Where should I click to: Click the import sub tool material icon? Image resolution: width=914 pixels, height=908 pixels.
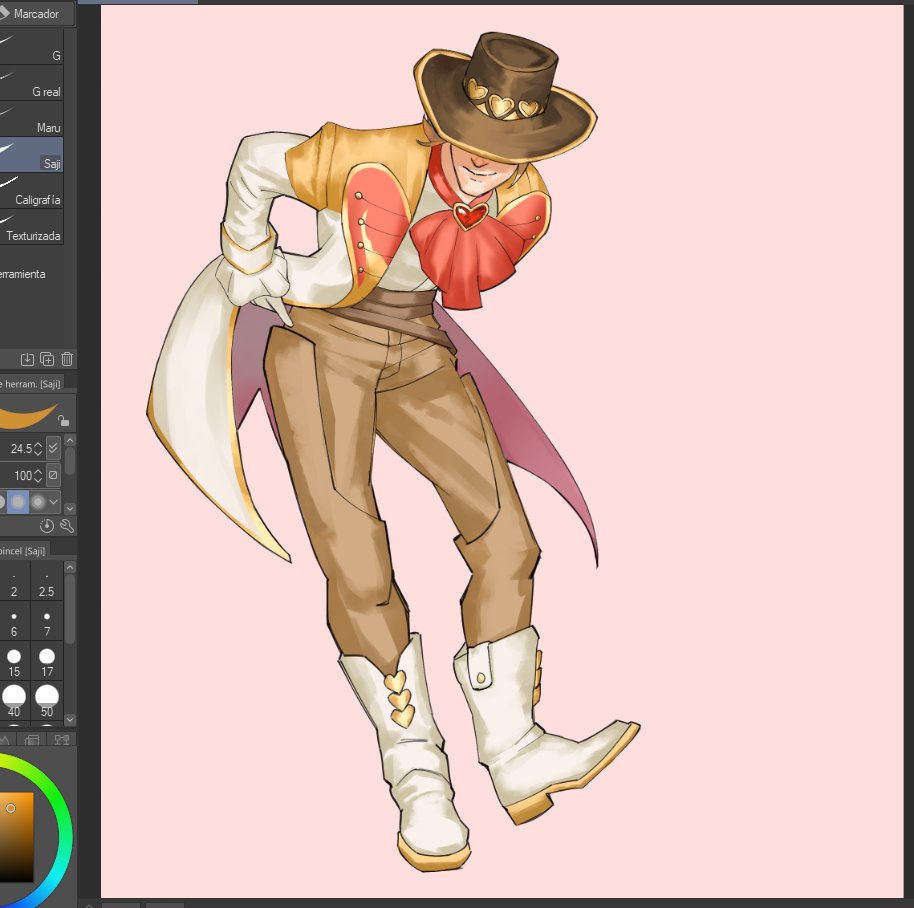tap(27, 359)
